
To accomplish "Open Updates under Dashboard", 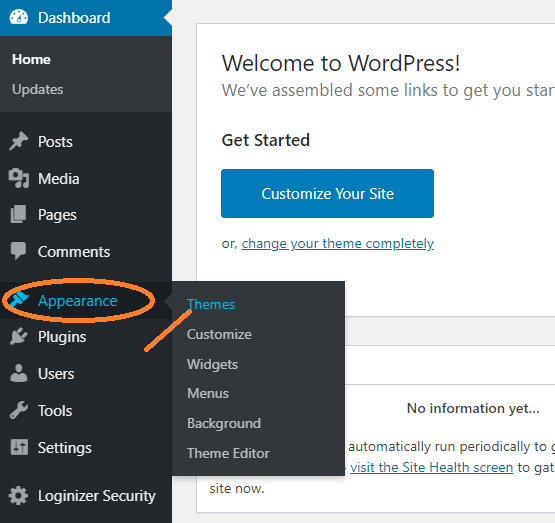I will click(x=38, y=90).
